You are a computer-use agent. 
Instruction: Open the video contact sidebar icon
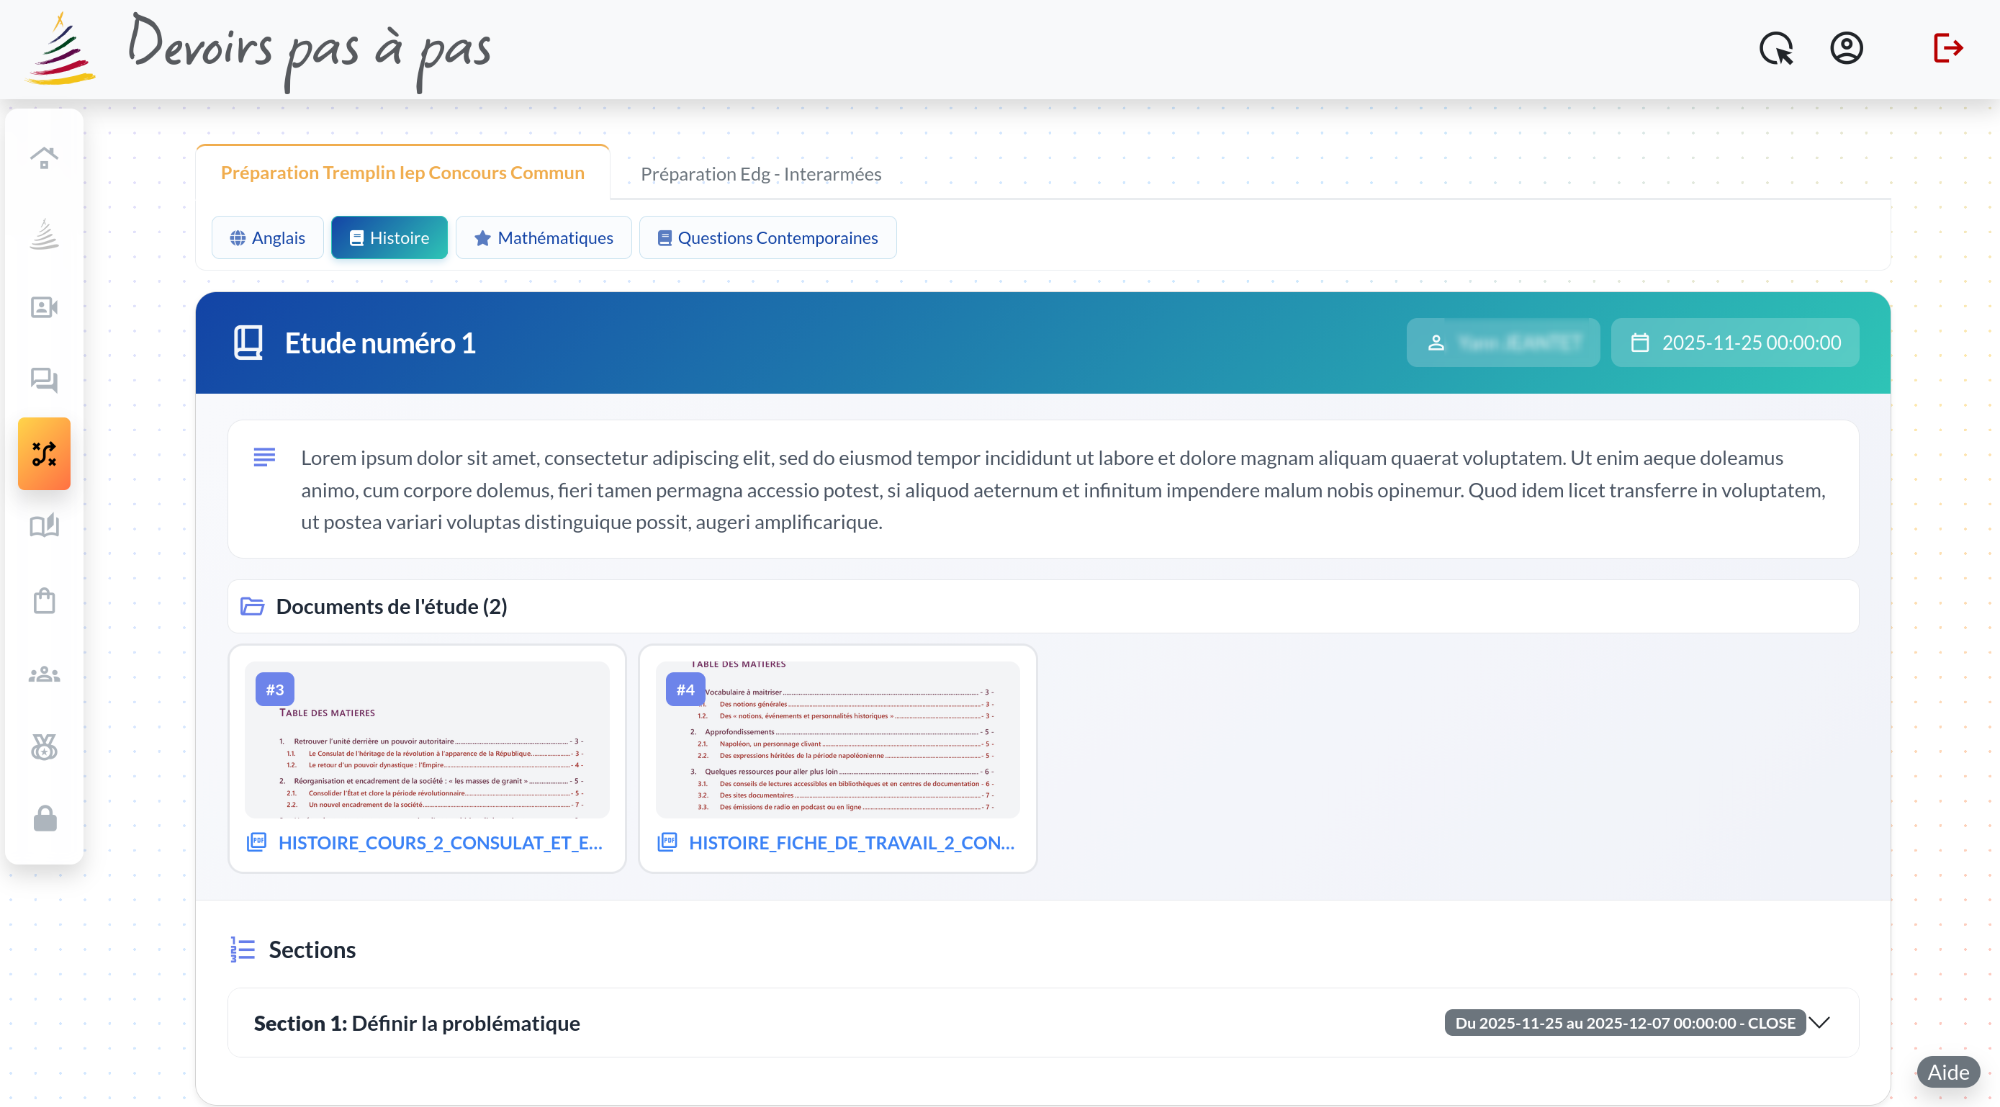[x=44, y=307]
